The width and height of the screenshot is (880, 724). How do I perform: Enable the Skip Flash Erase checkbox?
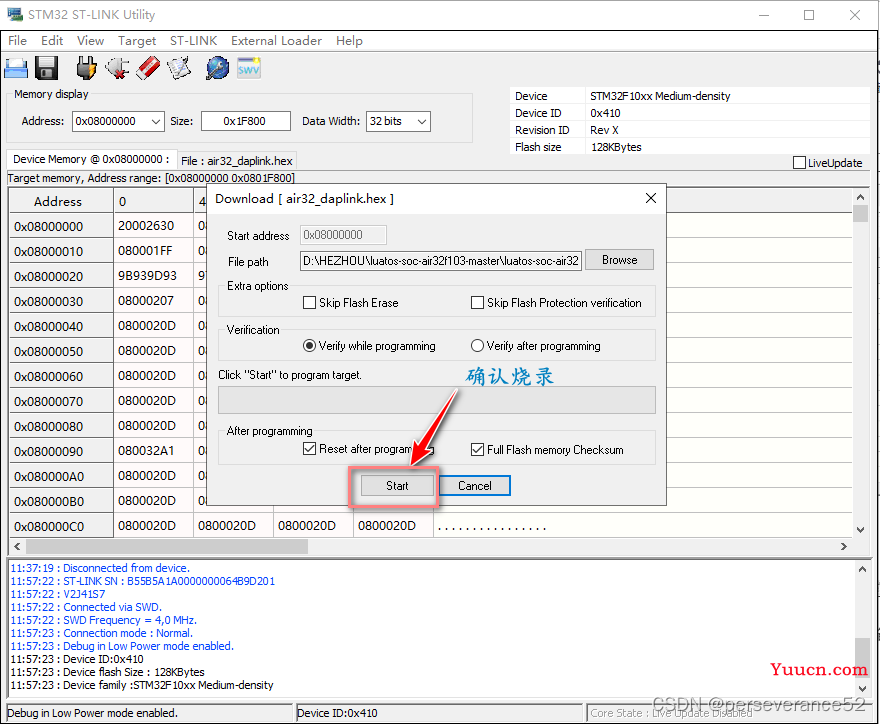pos(309,303)
